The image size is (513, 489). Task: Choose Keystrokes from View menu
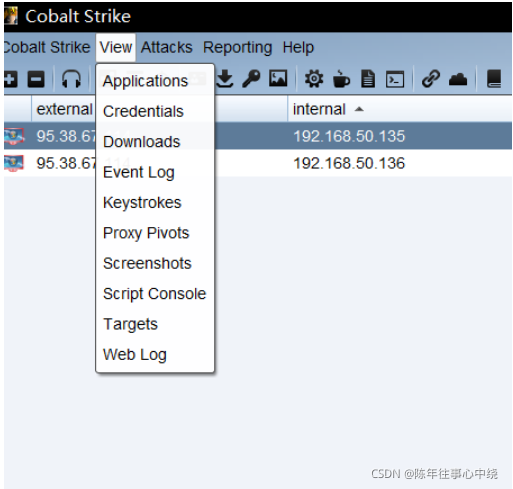point(155,202)
